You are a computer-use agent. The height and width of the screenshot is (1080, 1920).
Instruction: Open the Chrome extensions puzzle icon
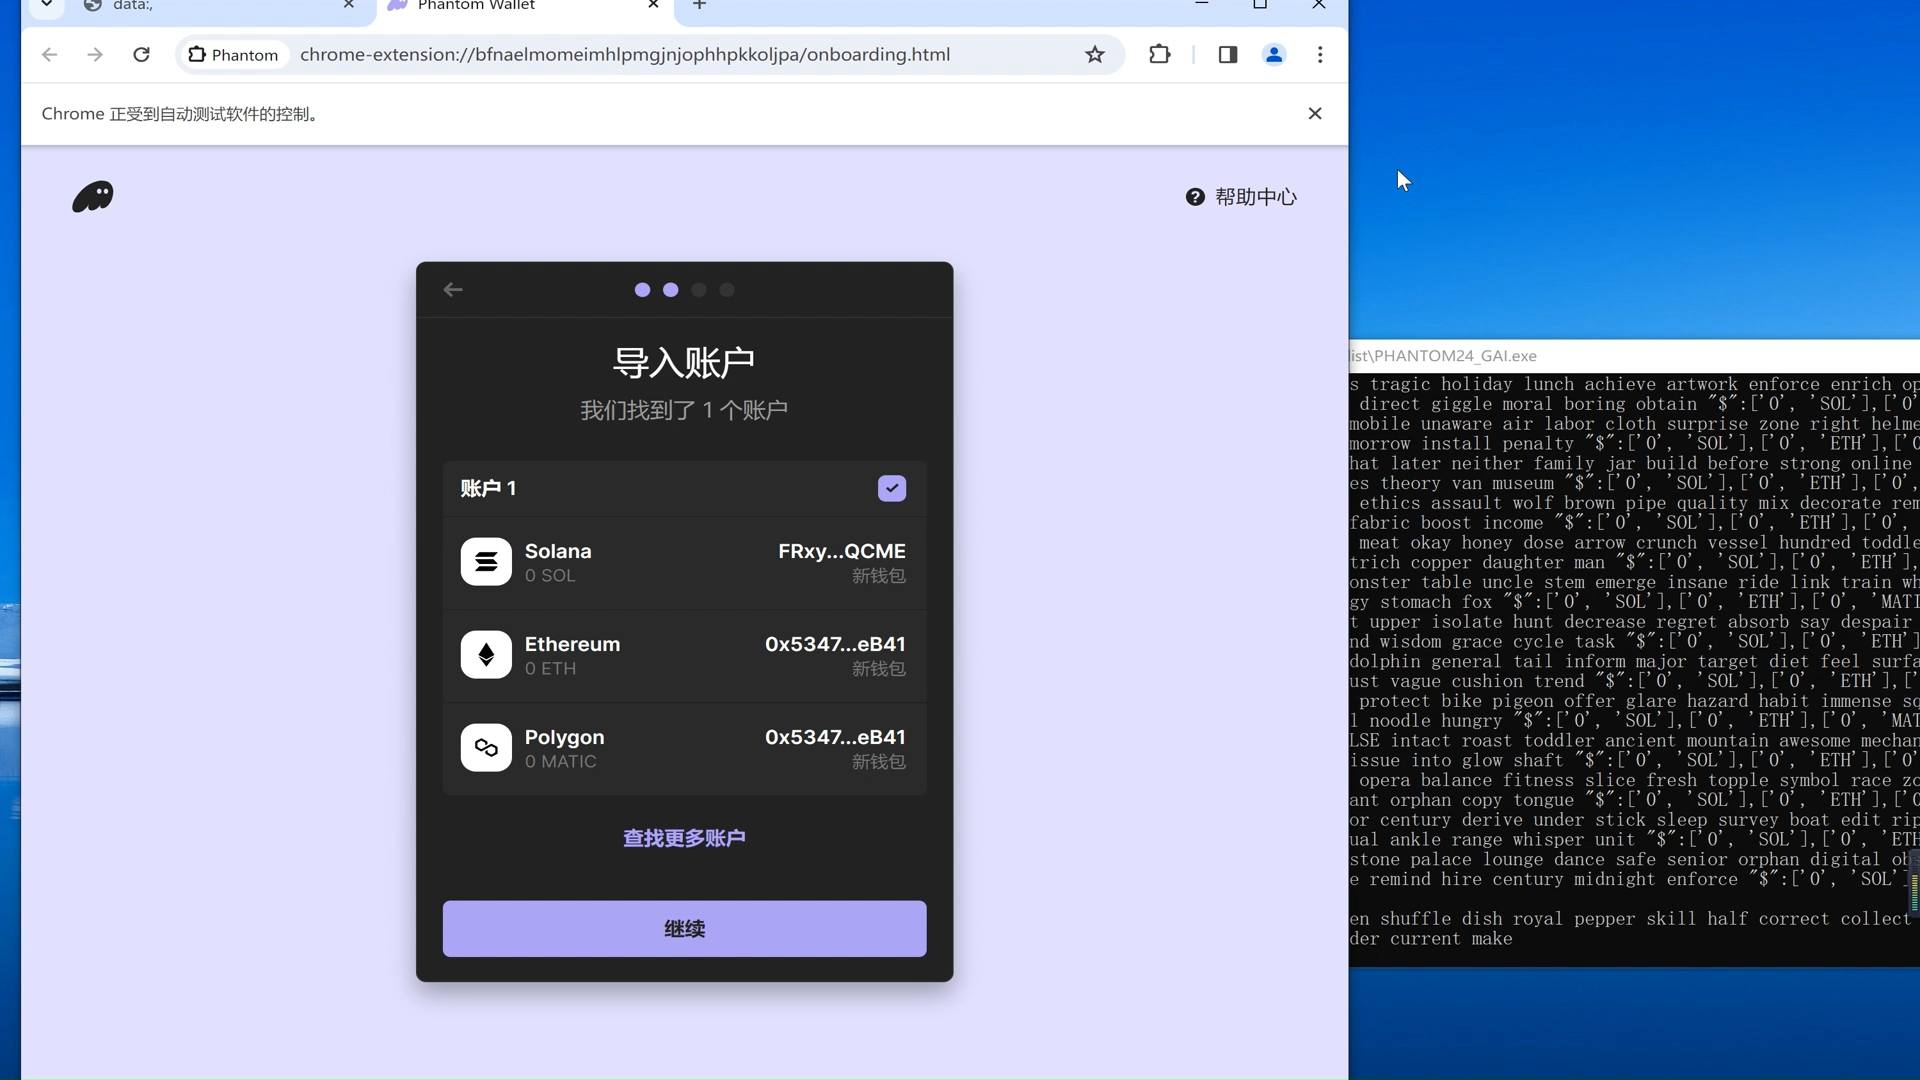tap(1159, 55)
